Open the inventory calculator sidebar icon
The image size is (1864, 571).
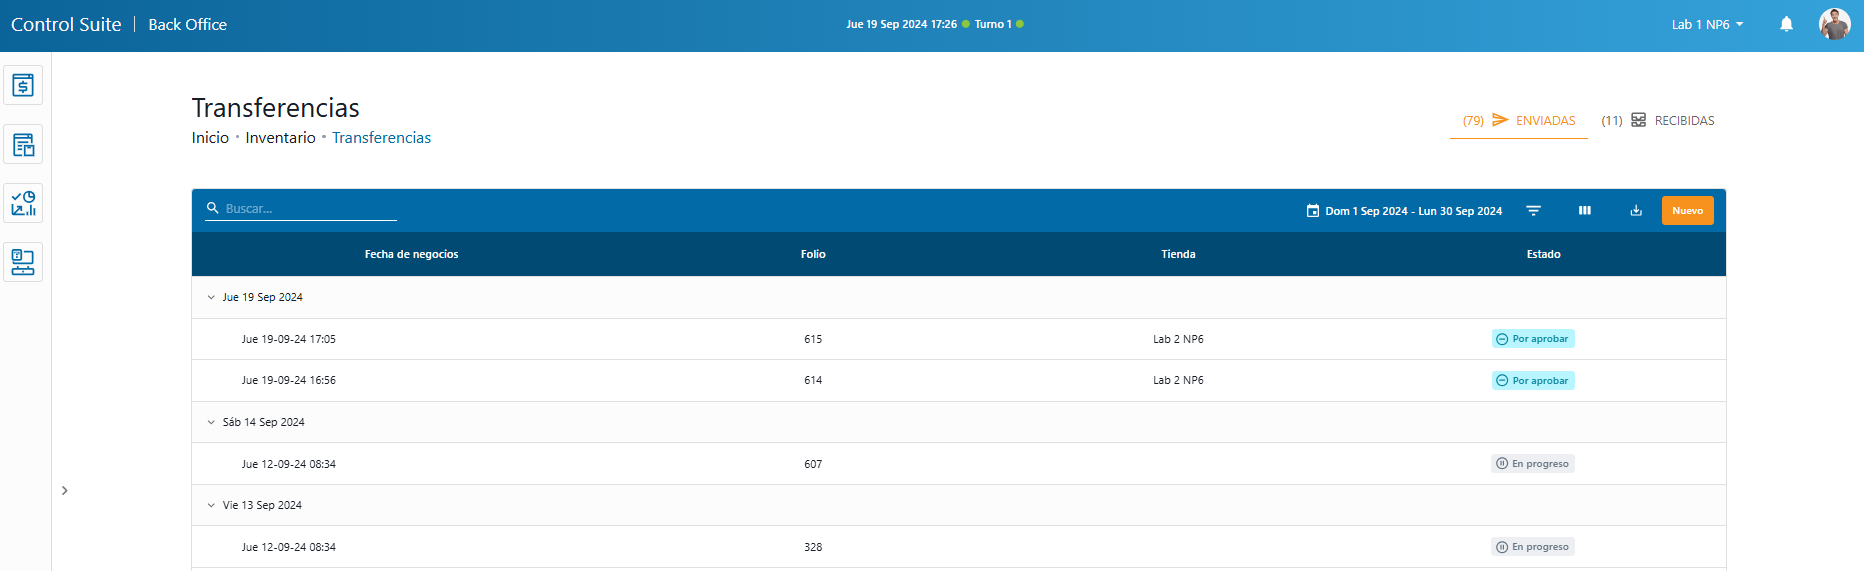[x=23, y=144]
